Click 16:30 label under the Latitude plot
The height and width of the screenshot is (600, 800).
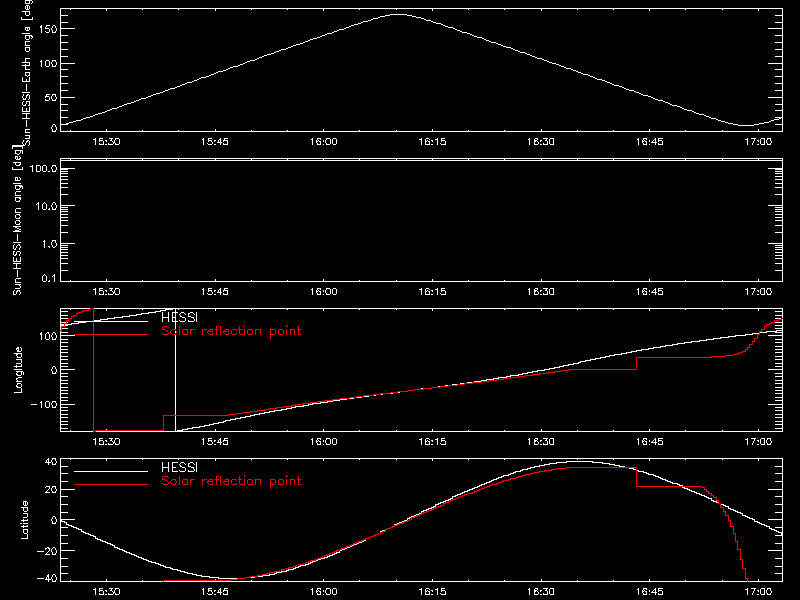click(x=541, y=592)
